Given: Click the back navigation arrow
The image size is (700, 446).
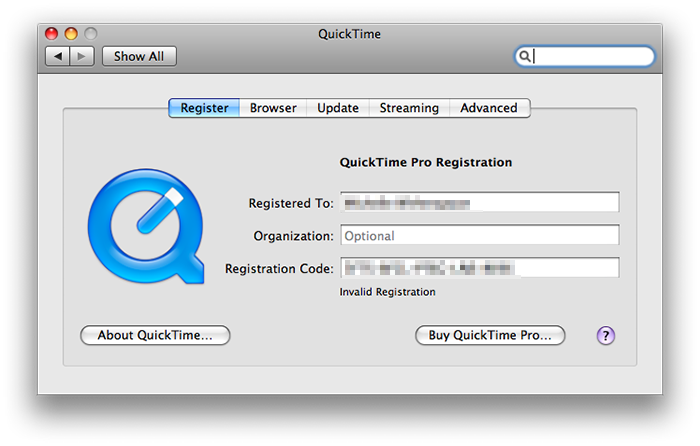Looking at the screenshot, I should [x=57, y=57].
